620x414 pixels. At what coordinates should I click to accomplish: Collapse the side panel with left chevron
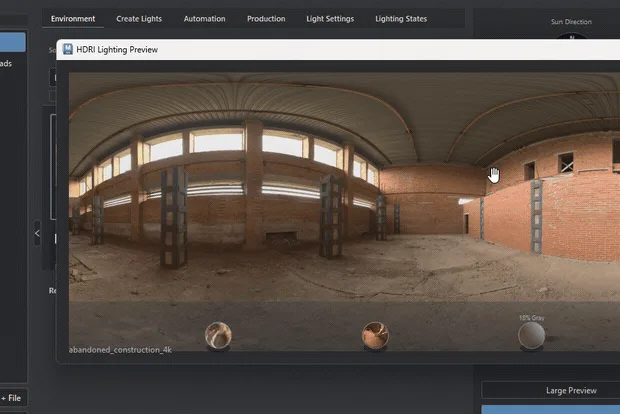[37, 233]
